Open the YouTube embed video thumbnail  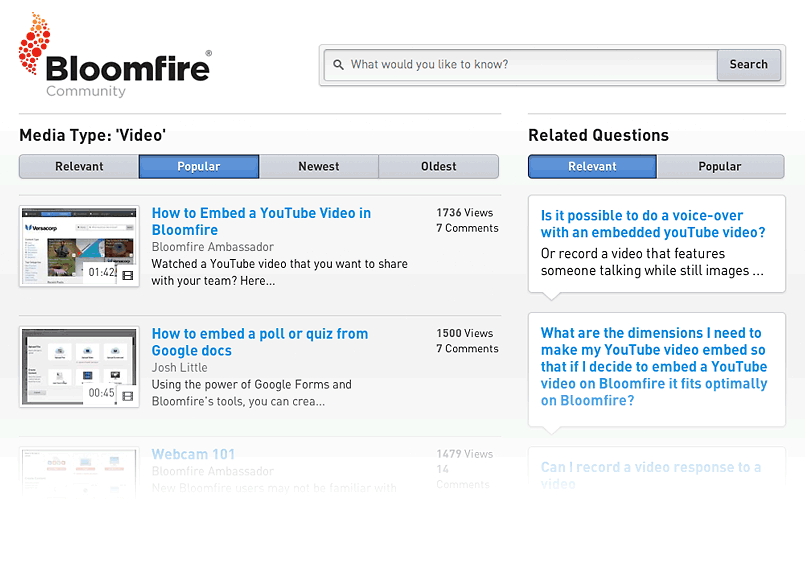(79, 247)
